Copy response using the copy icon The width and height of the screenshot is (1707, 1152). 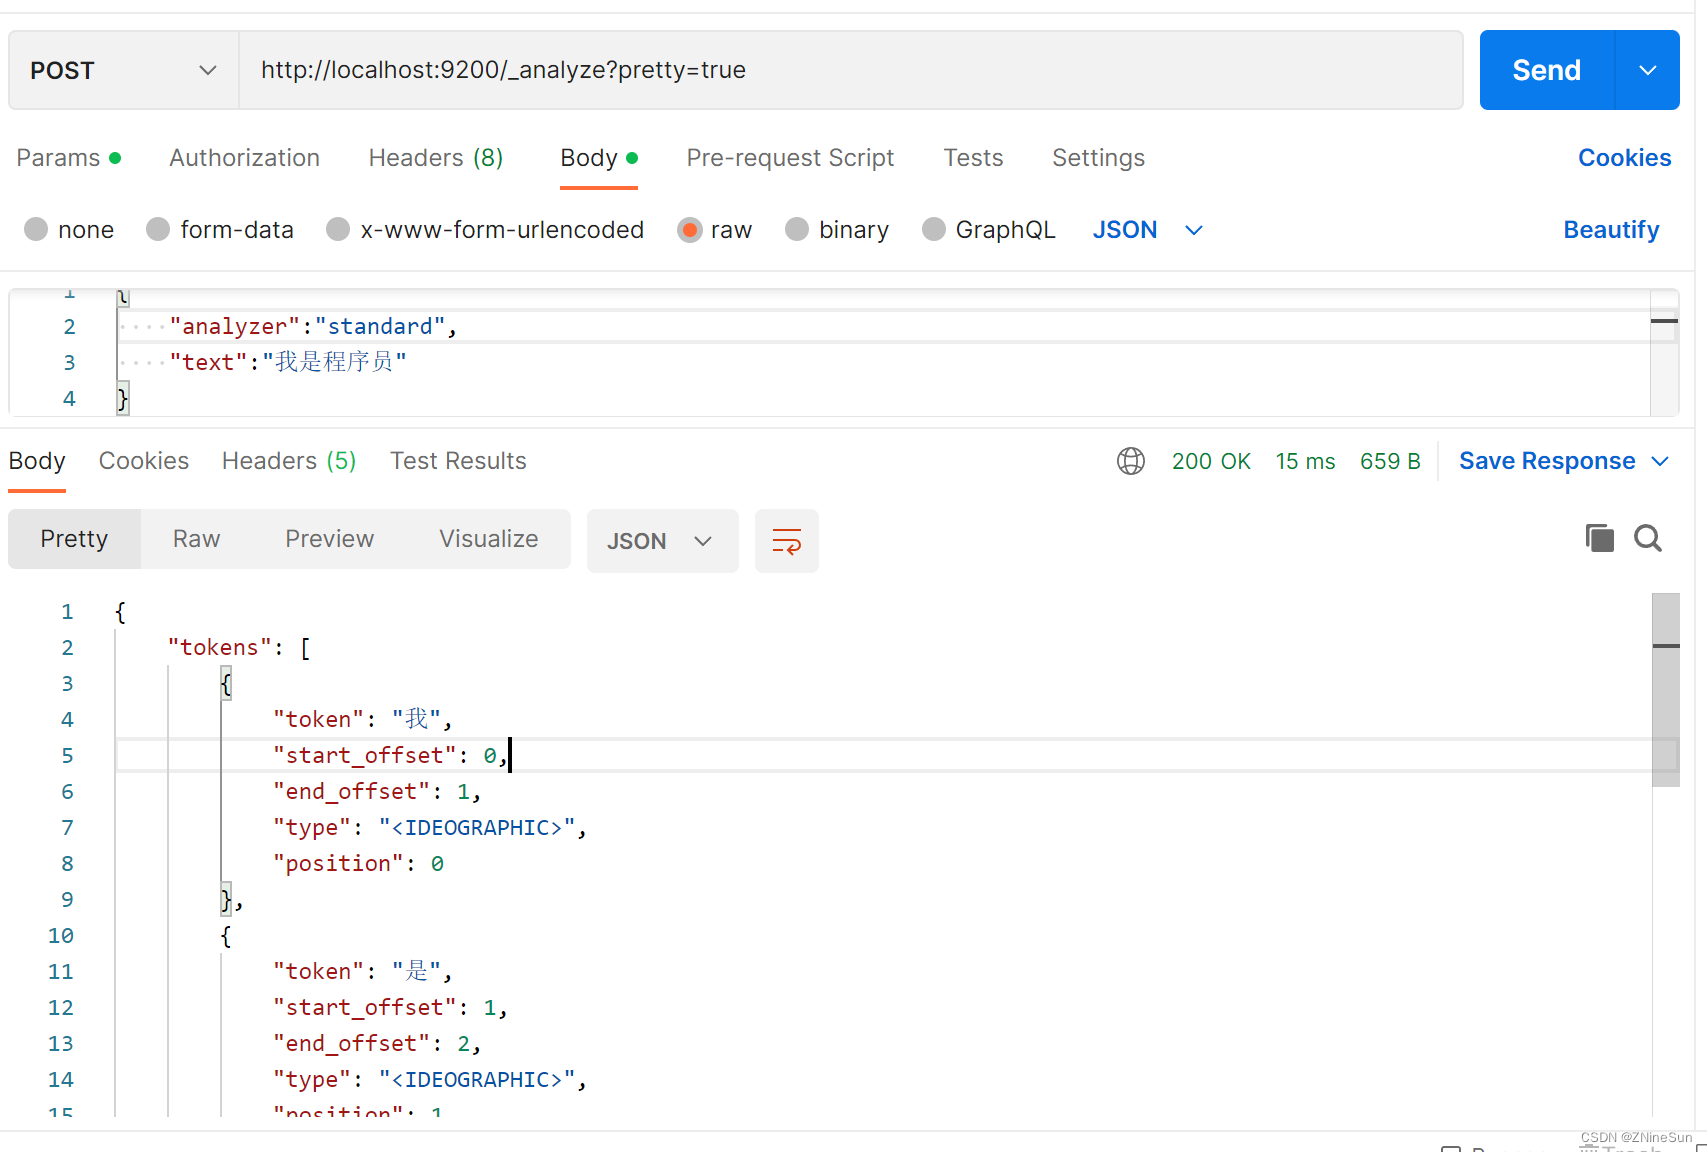pos(1600,538)
